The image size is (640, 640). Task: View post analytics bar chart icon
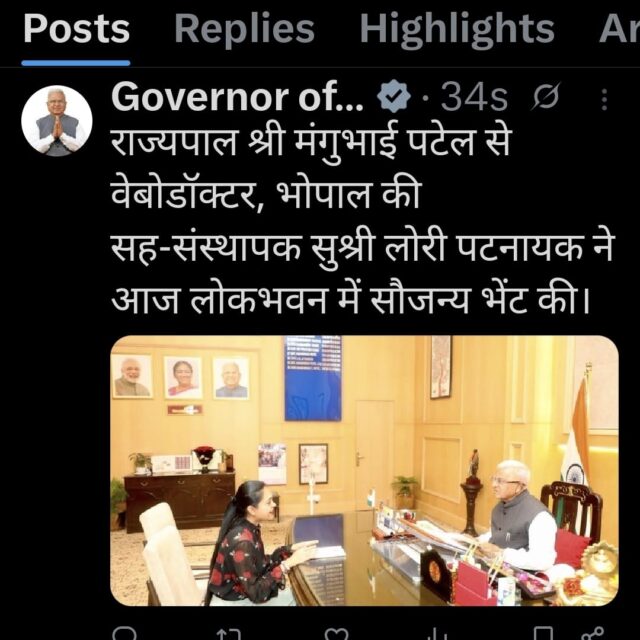point(436,634)
